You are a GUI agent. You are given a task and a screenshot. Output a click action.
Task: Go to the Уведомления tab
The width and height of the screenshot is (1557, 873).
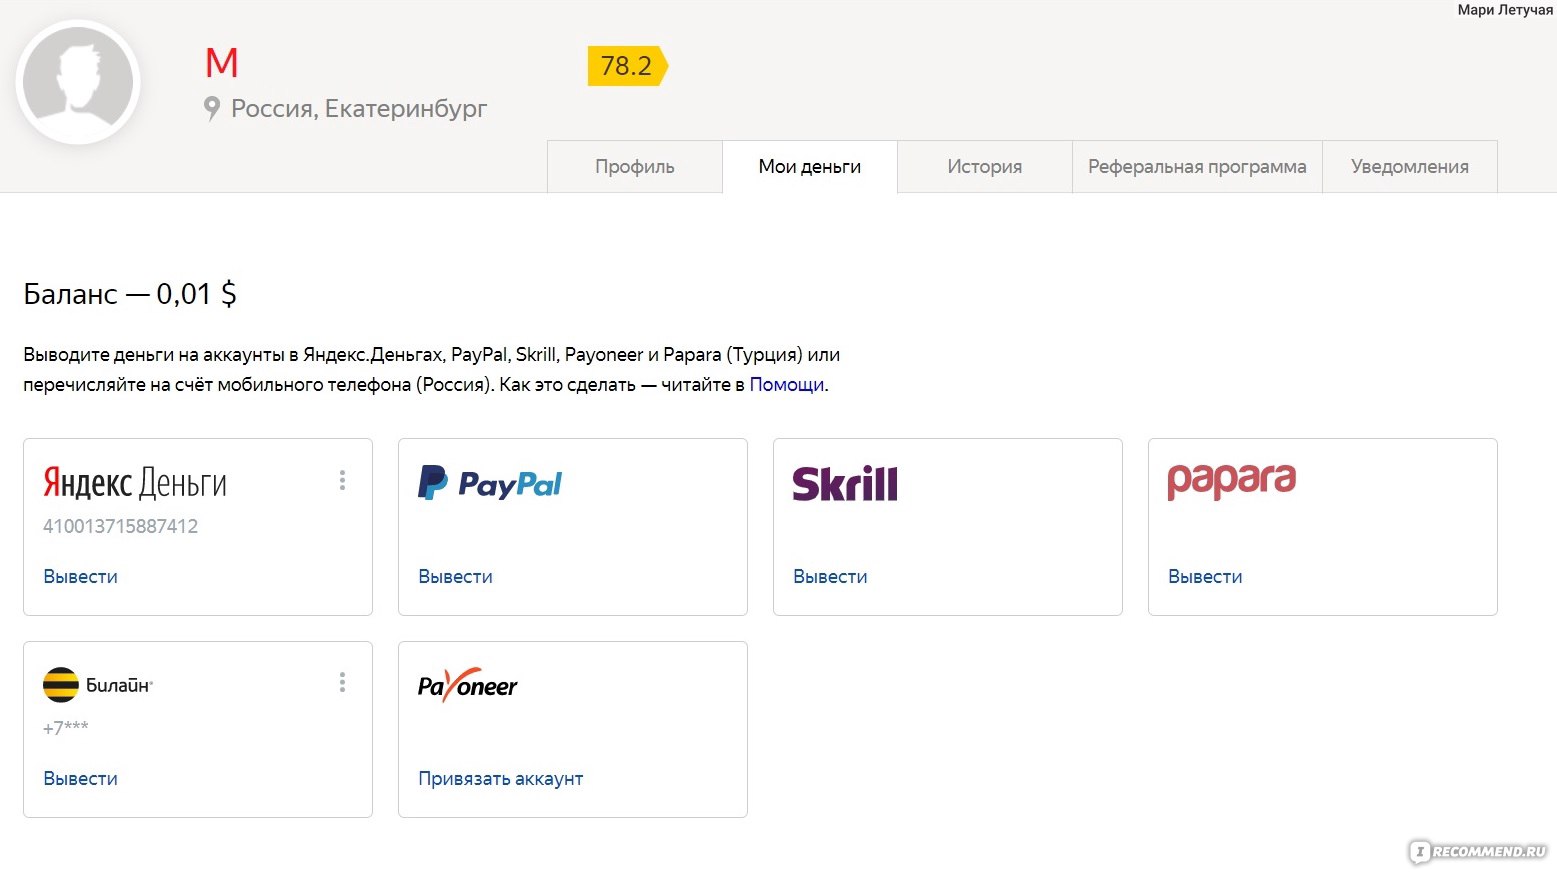[1410, 167]
